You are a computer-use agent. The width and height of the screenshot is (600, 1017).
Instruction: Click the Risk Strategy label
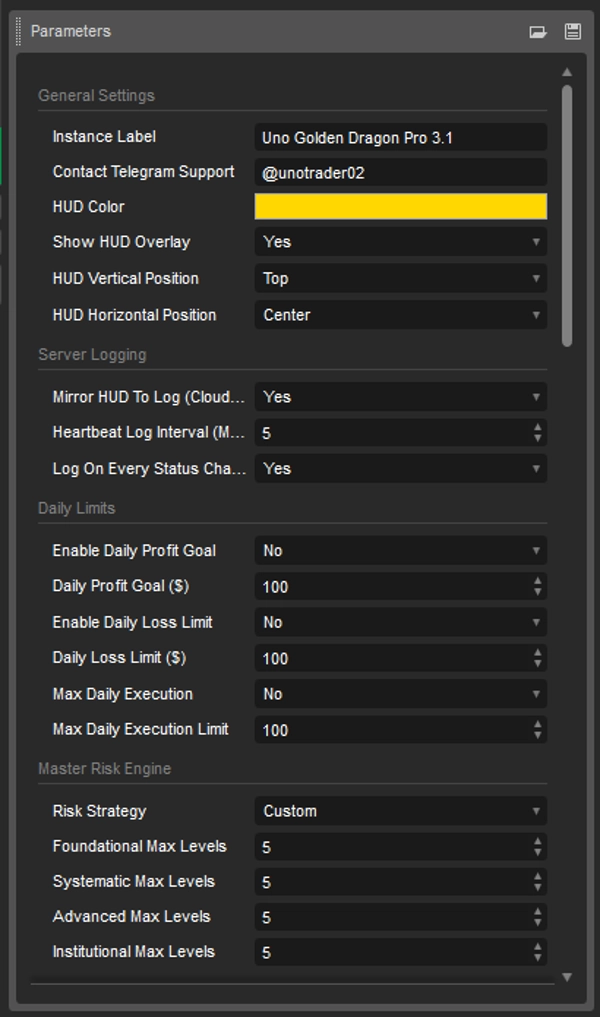click(x=99, y=811)
